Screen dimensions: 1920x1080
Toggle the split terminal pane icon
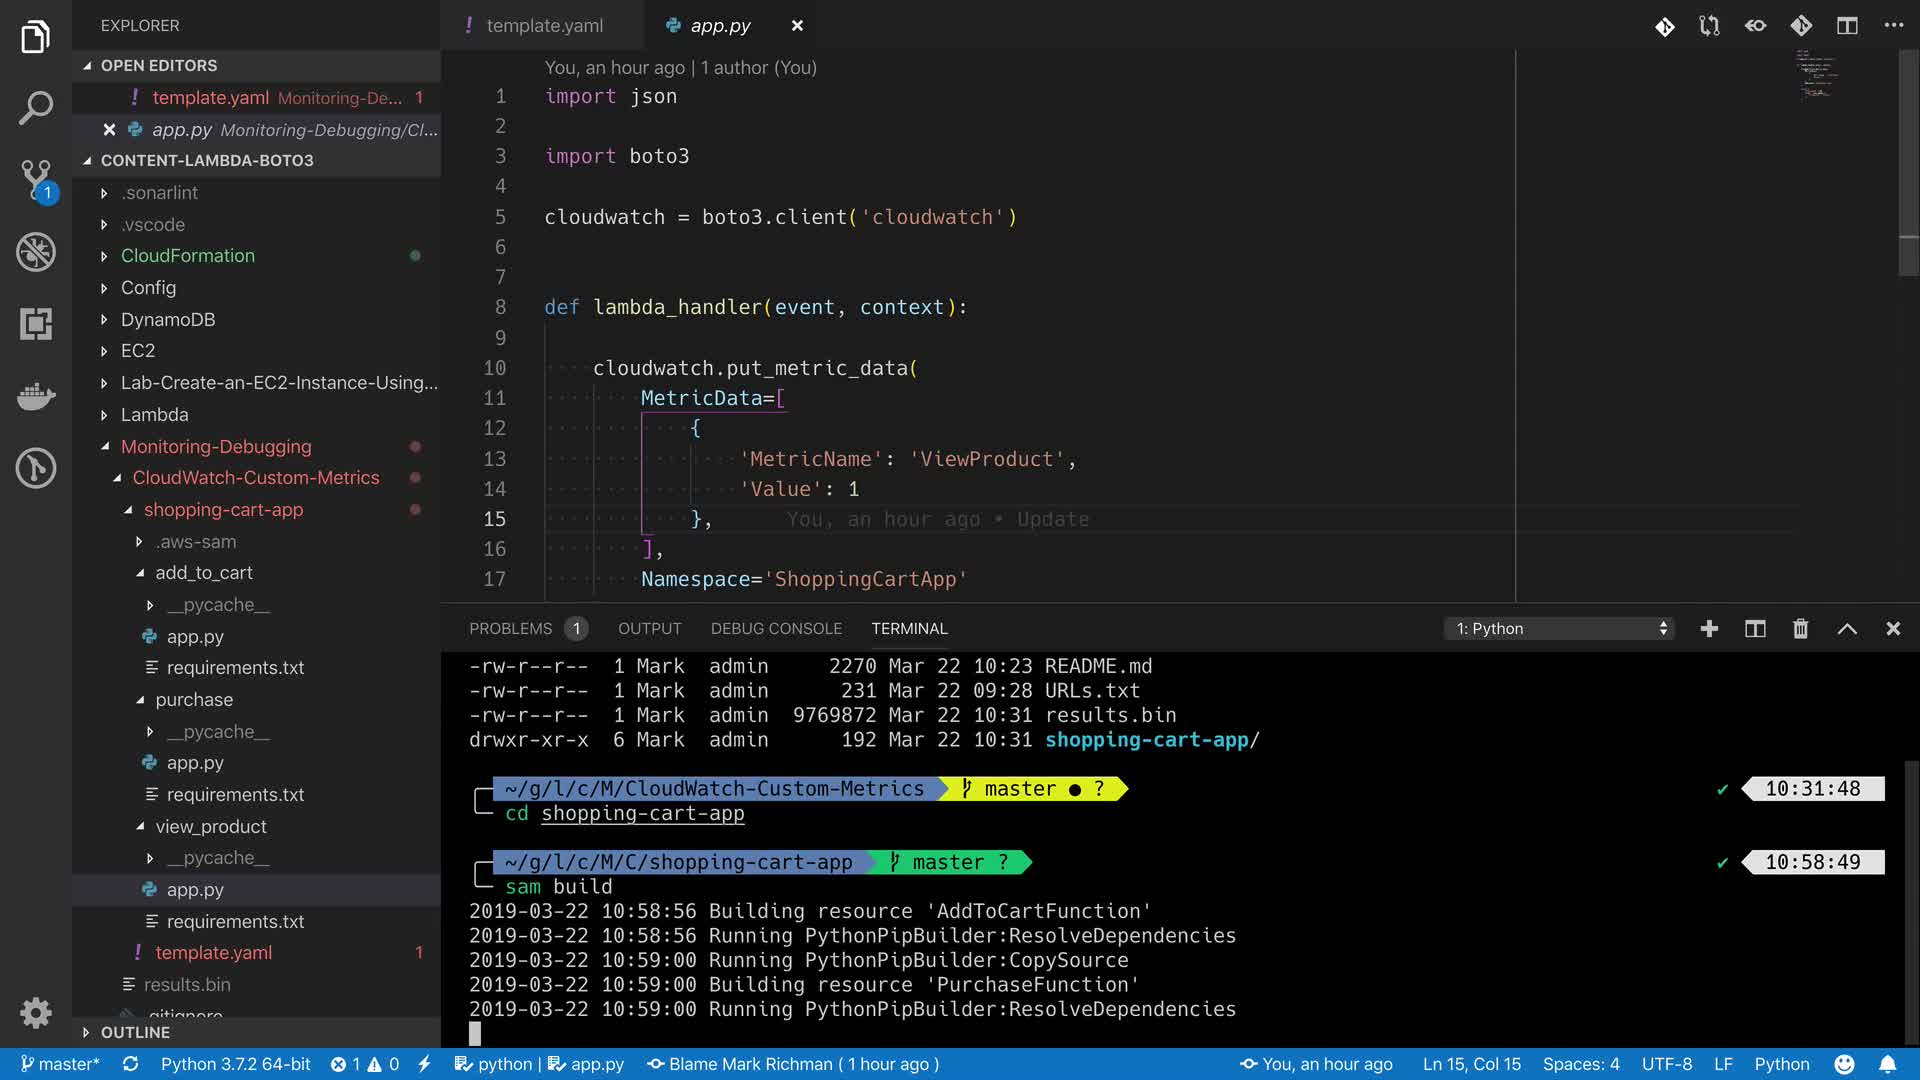click(1755, 629)
